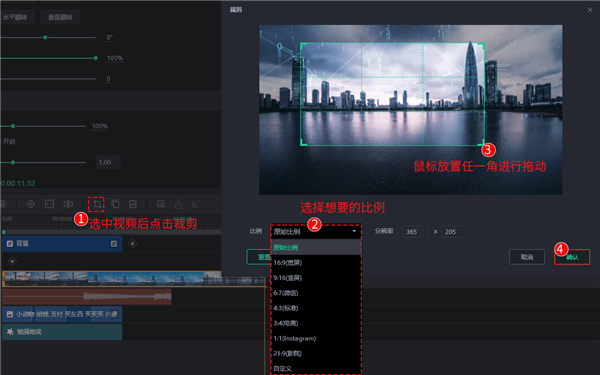Confirm the crop with the 确认 button
The width and height of the screenshot is (600, 375).
572,257
